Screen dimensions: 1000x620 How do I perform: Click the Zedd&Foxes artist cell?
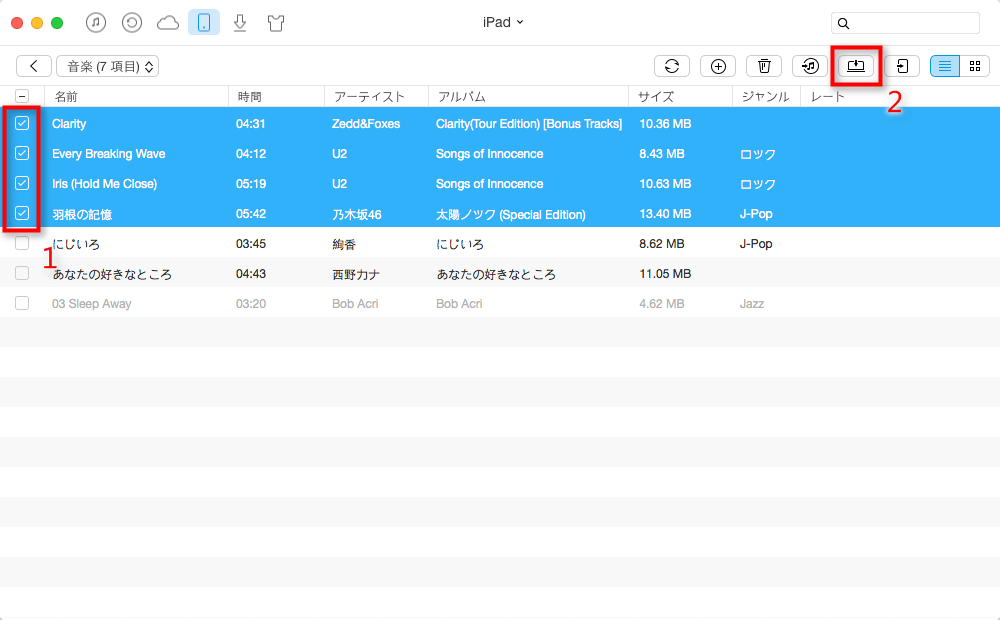pos(366,124)
